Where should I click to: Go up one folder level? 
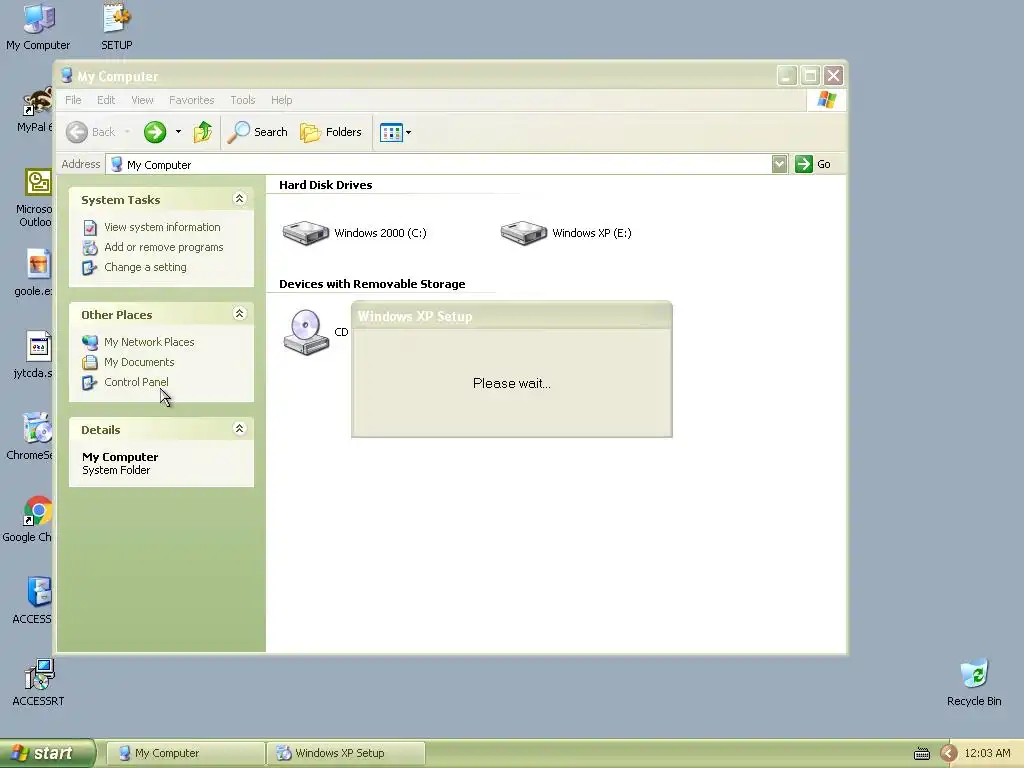202,132
